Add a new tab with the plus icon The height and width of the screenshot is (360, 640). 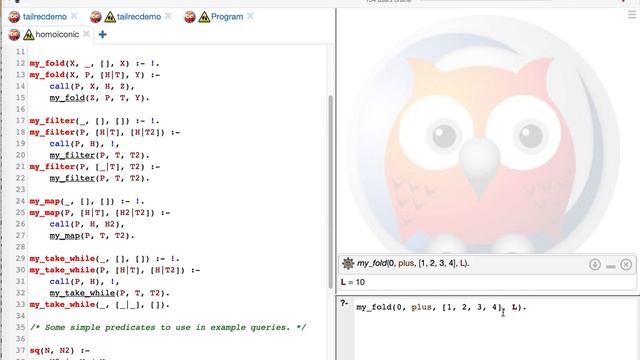pos(102,35)
